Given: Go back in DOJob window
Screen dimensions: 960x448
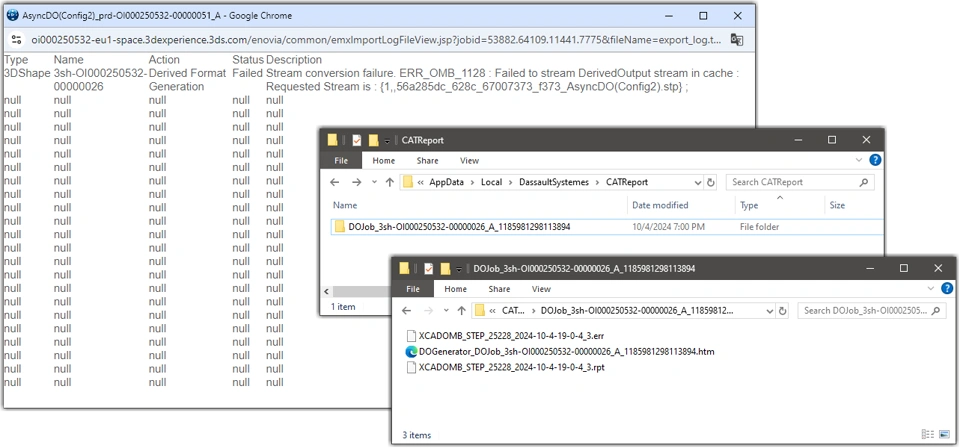Looking at the screenshot, I should (407, 311).
